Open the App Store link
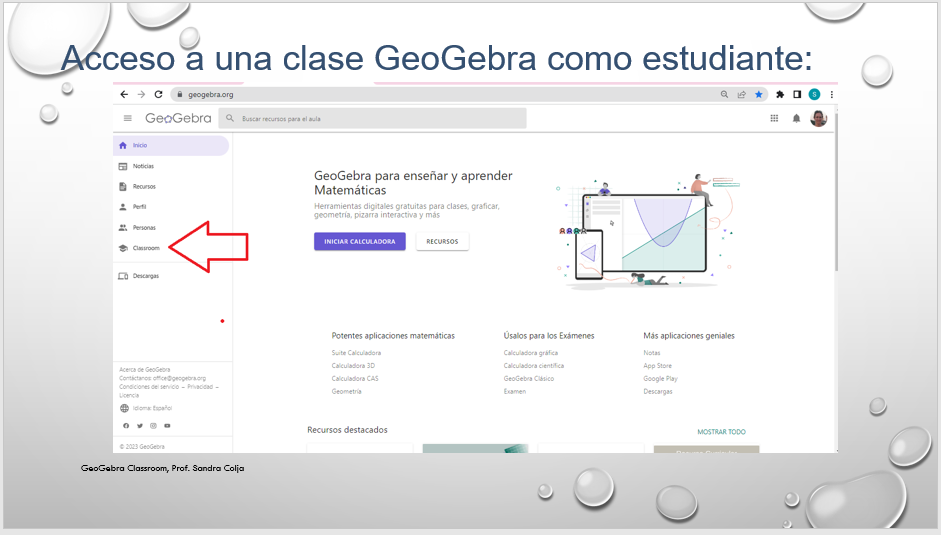The width and height of the screenshot is (941, 535). click(x=657, y=366)
